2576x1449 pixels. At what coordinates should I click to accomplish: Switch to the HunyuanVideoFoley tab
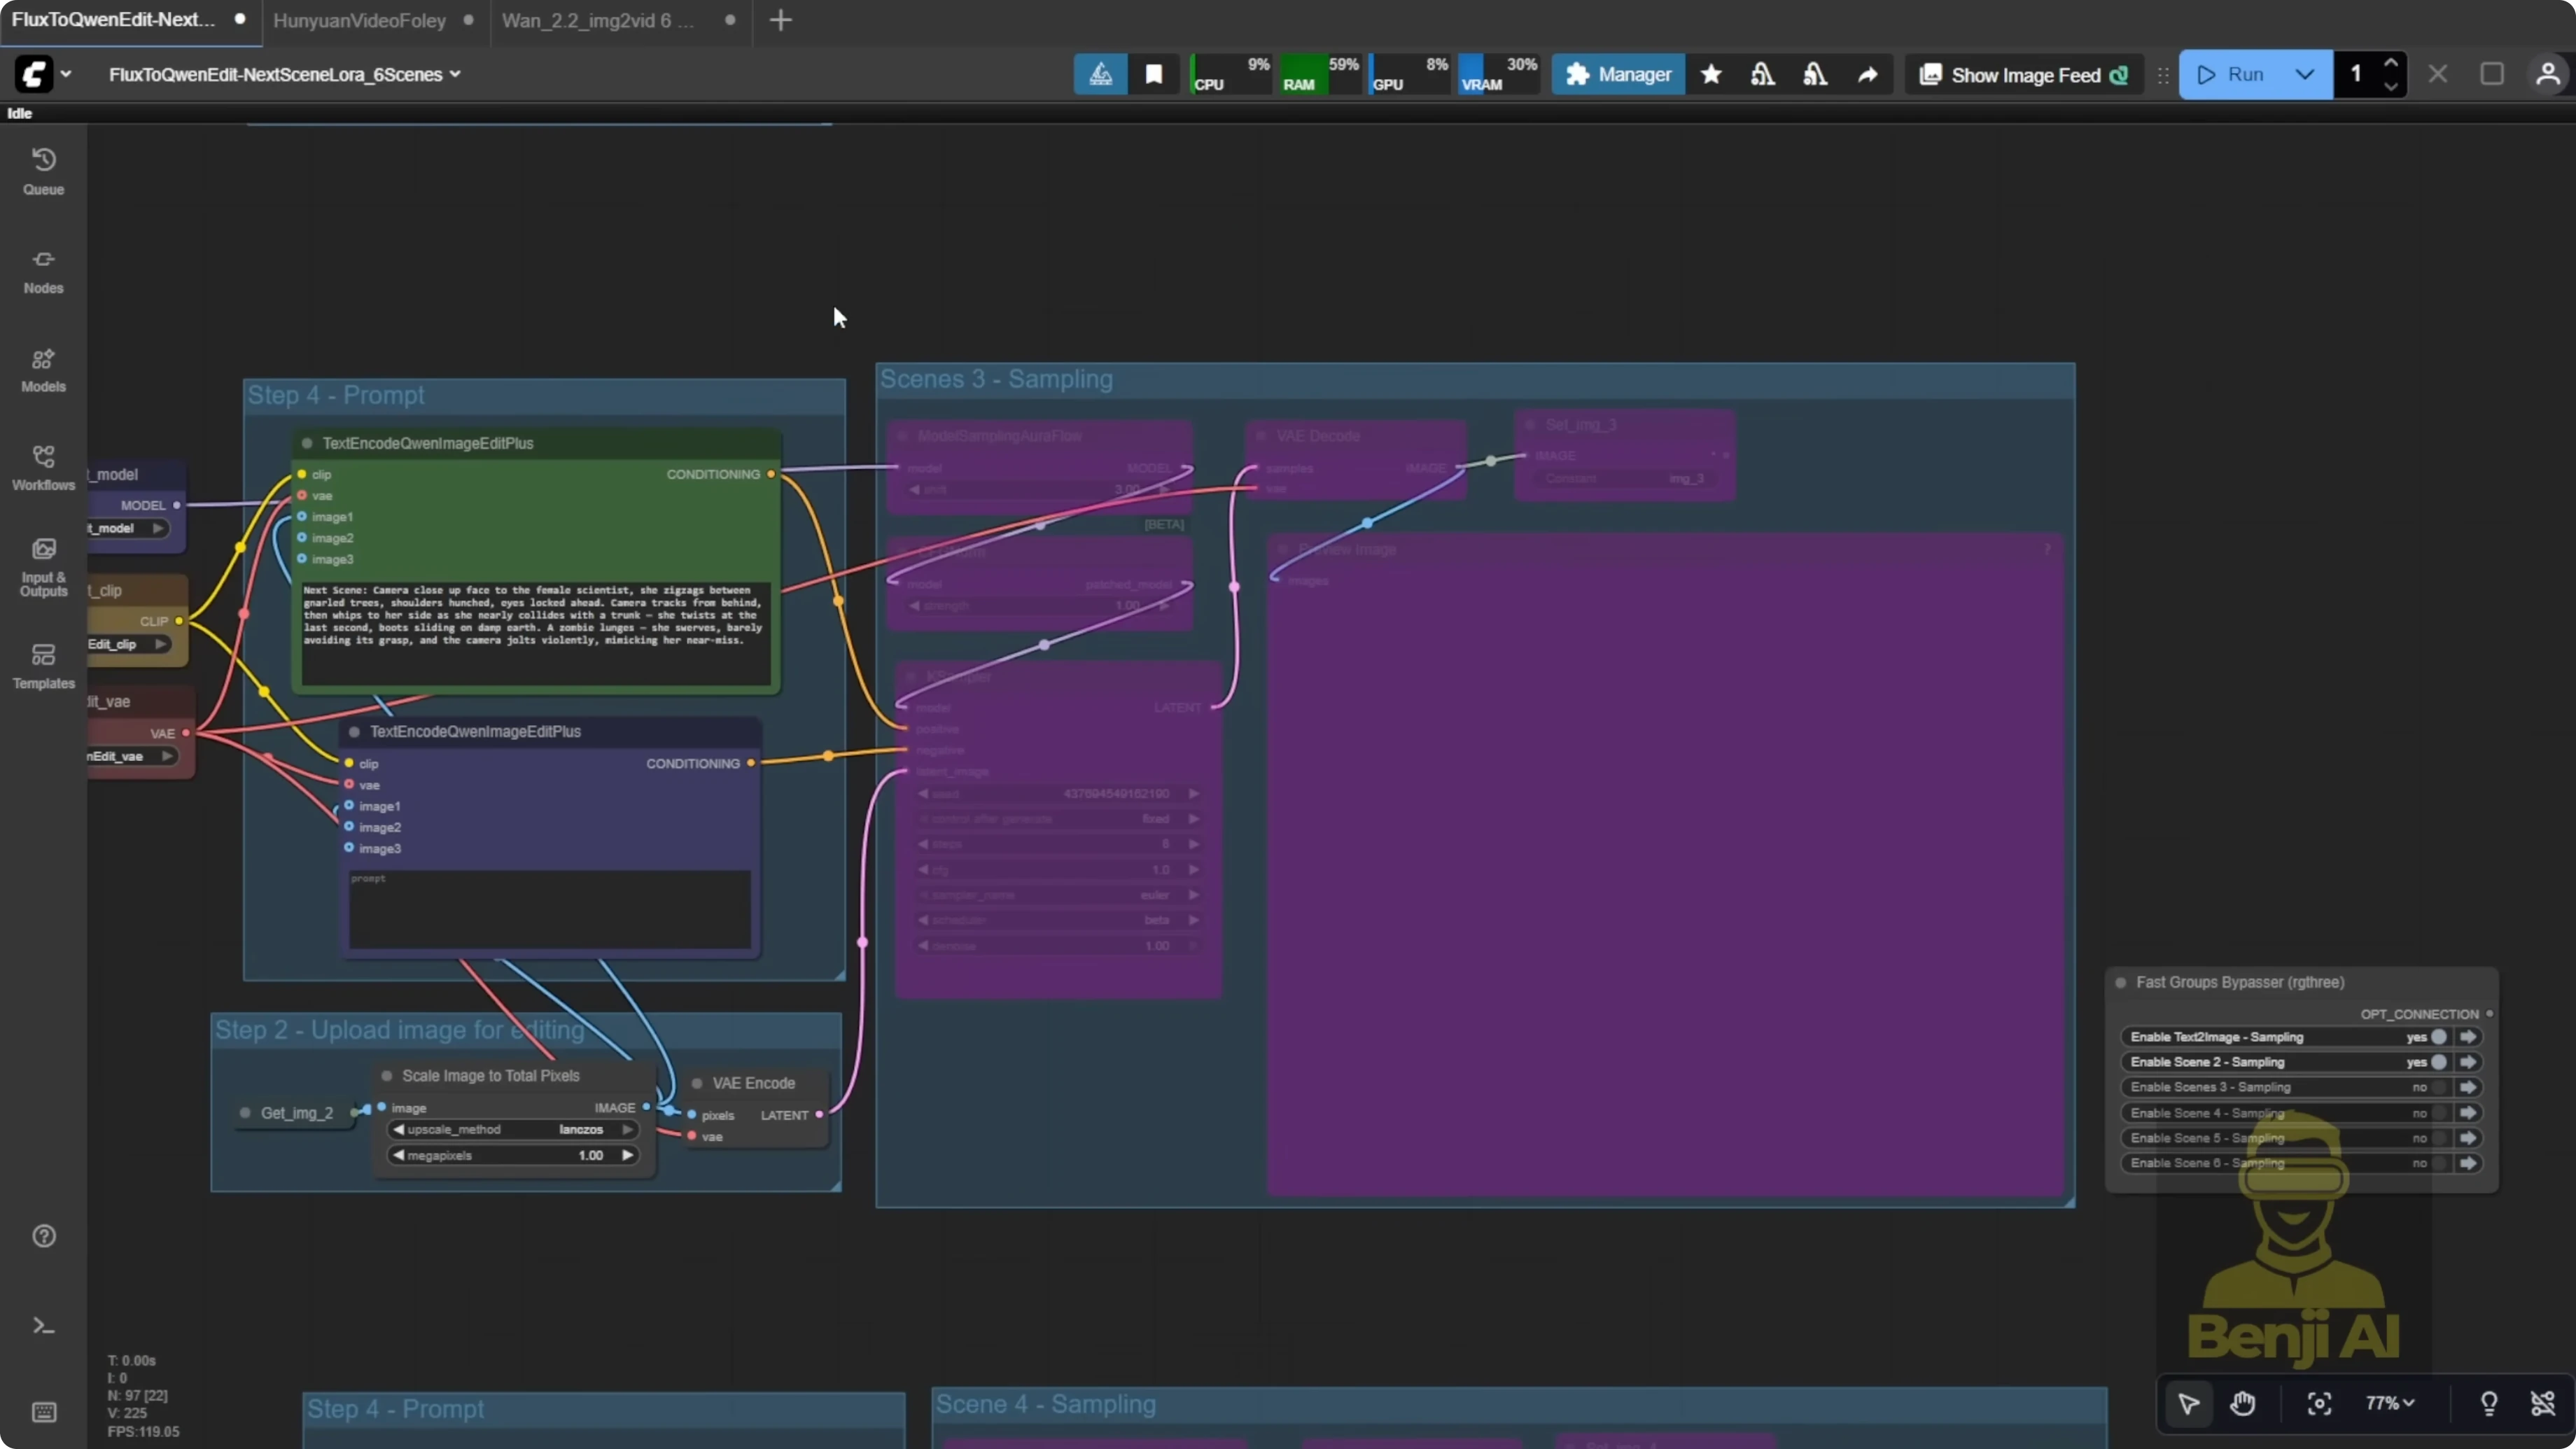click(358, 21)
